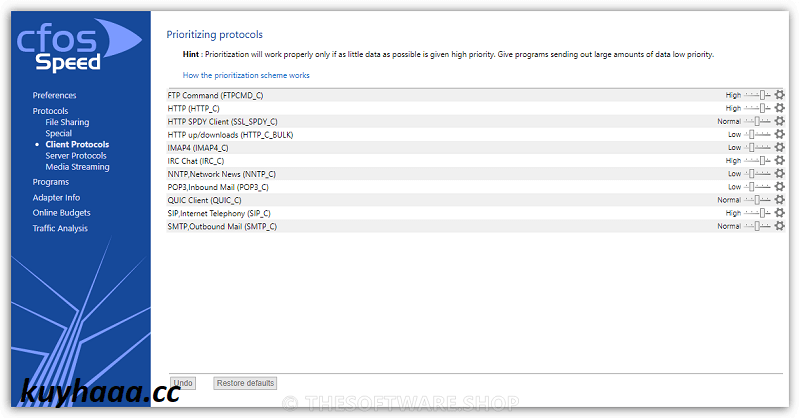The image size is (800, 418).
Task: Adjust priority slider for IMAP4
Action: pos(757,147)
